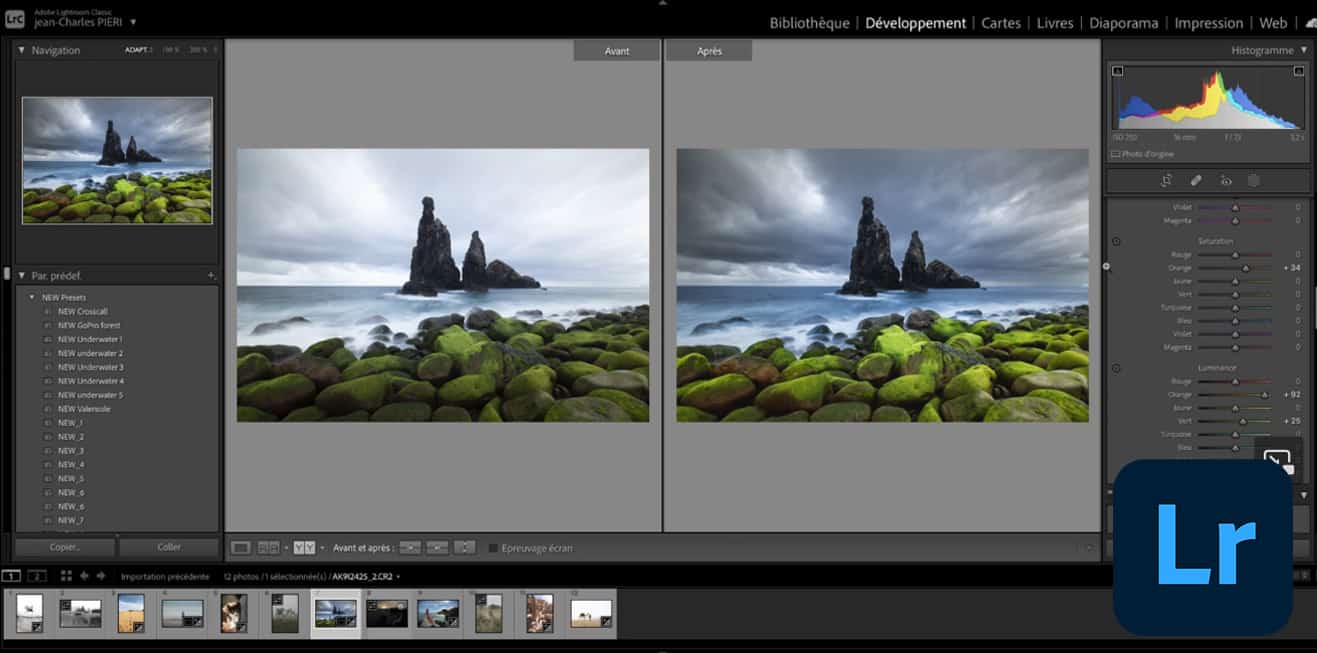
Task: Add a new preset with plus icon
Action: (210, 275)
